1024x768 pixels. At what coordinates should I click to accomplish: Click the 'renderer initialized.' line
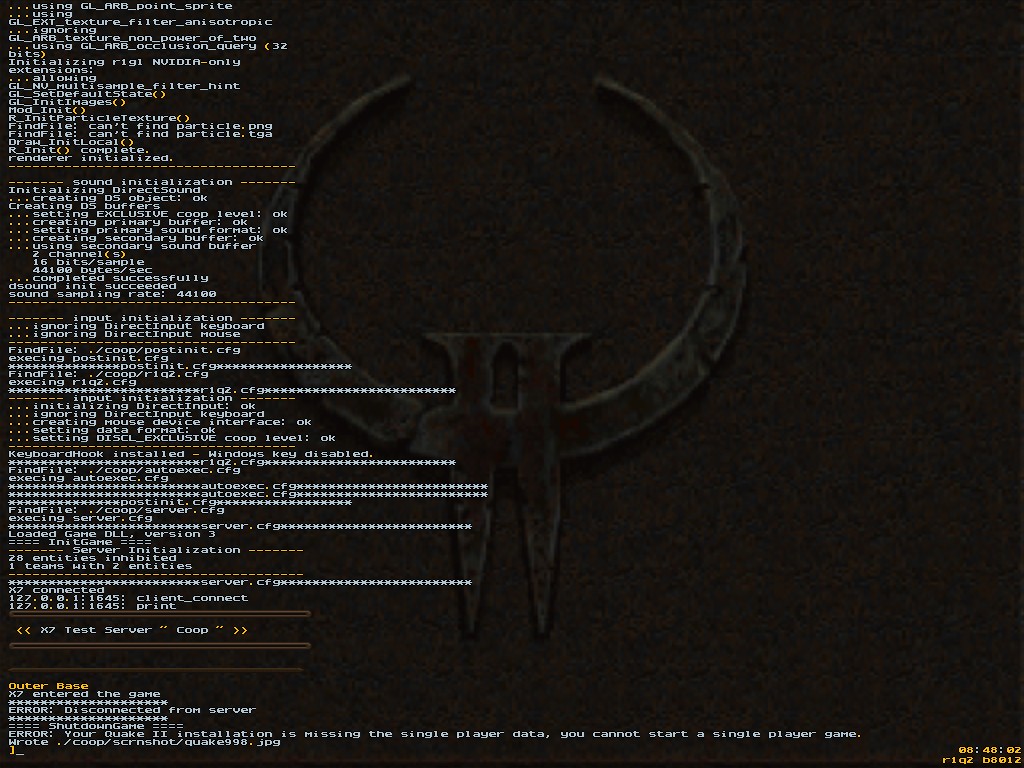pyautogui.click(x=90, y=158)
